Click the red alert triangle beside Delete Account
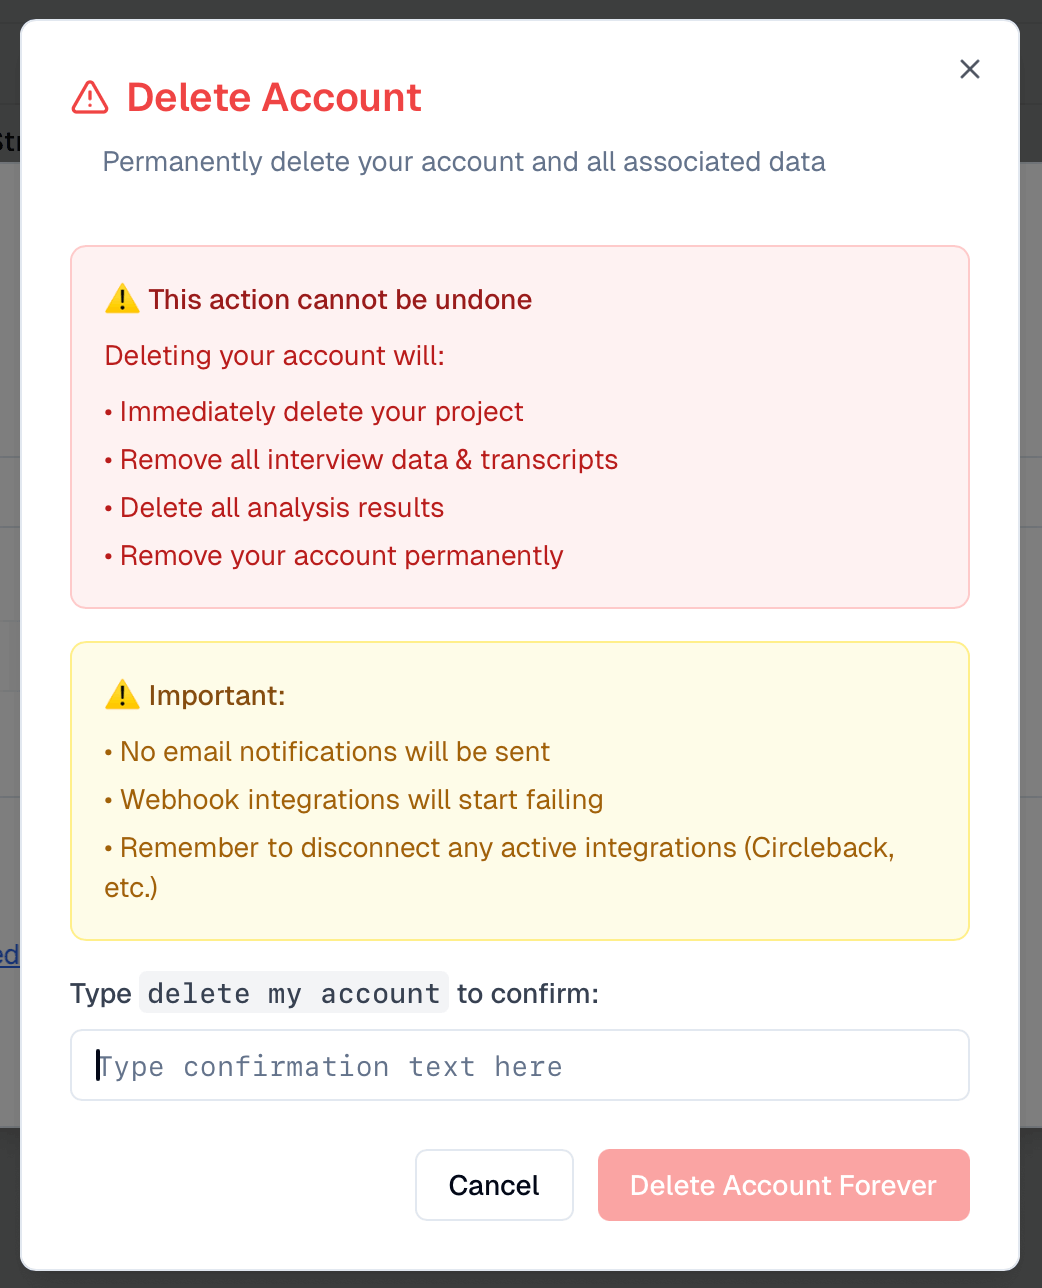Screen dimensions: 1042x1288 [89, 97]
